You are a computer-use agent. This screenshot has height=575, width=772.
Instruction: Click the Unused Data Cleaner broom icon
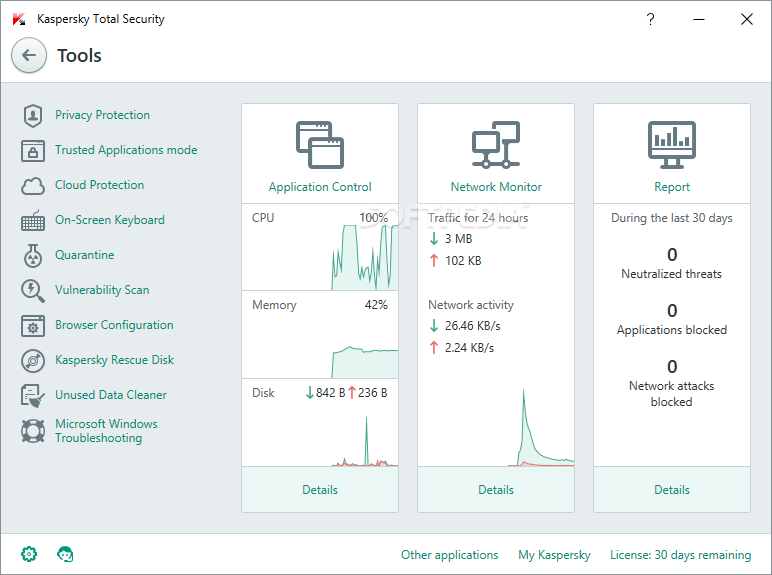(33, 396)
